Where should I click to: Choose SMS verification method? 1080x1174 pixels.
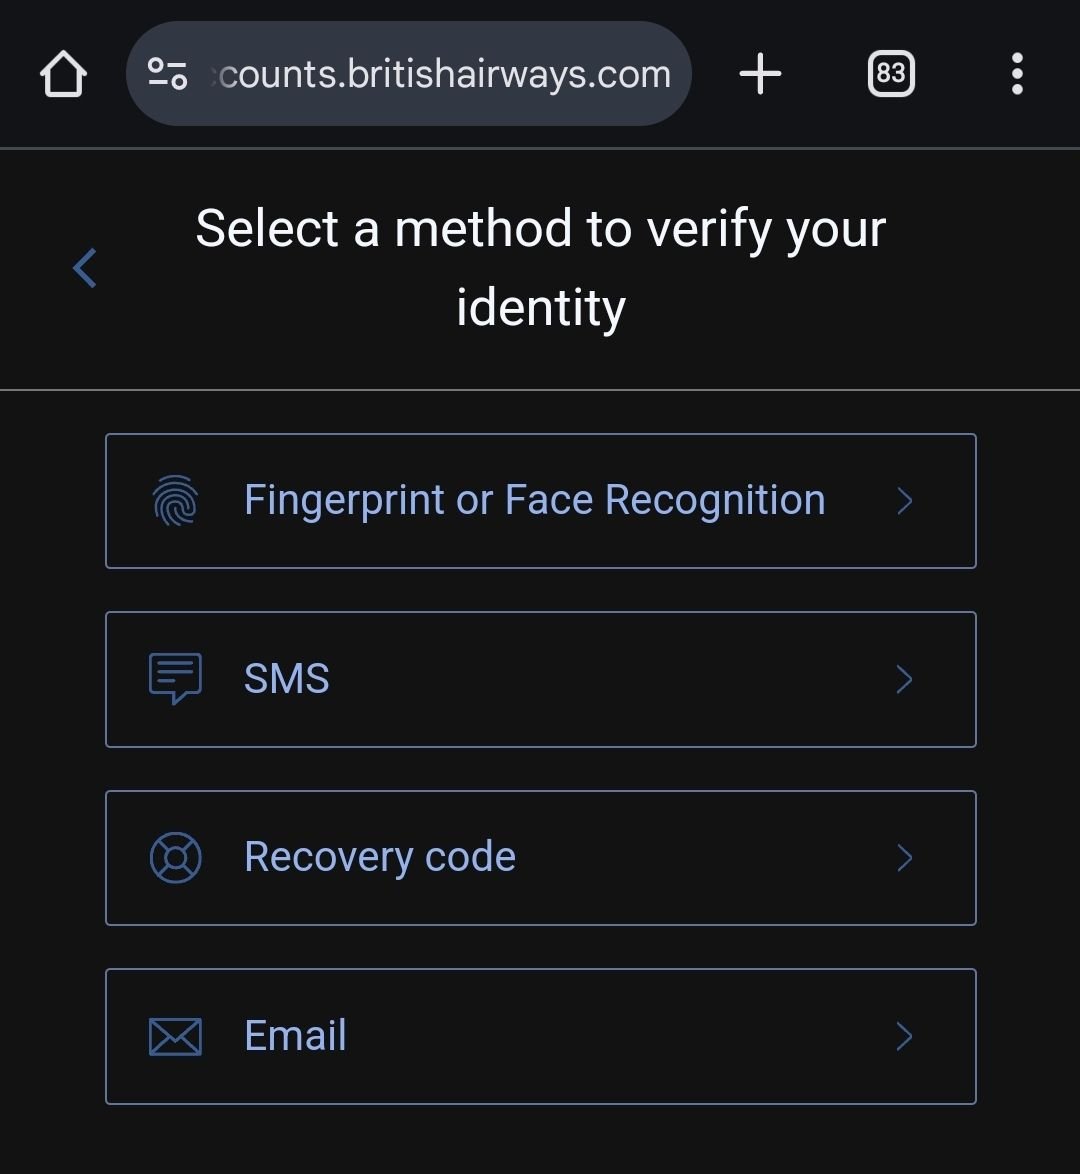click(x=541, y=679)
